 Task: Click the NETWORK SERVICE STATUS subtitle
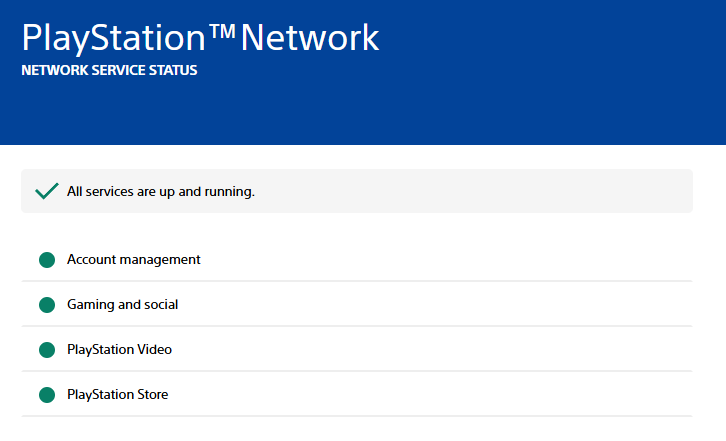(x=109, y=70)
